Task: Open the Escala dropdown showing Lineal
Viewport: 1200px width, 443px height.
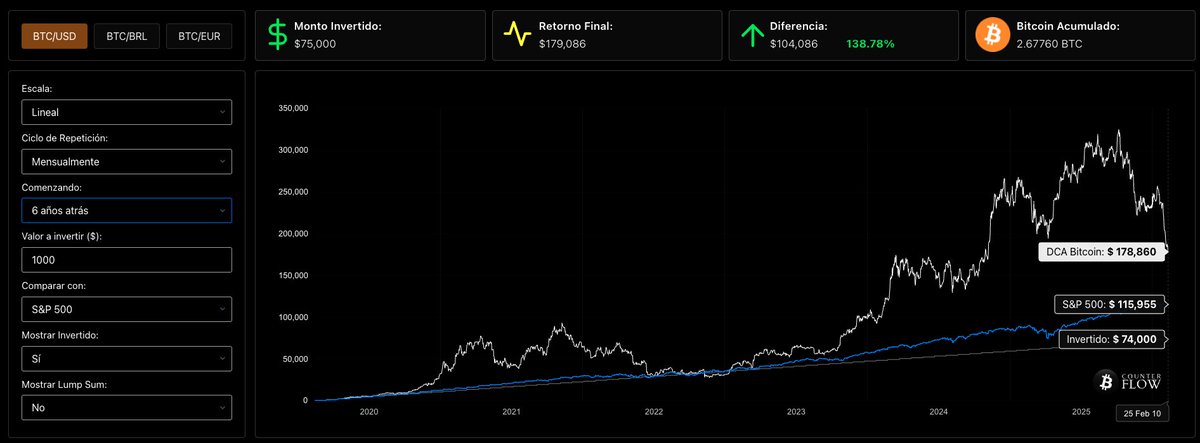Action: [x=126, y=112]
